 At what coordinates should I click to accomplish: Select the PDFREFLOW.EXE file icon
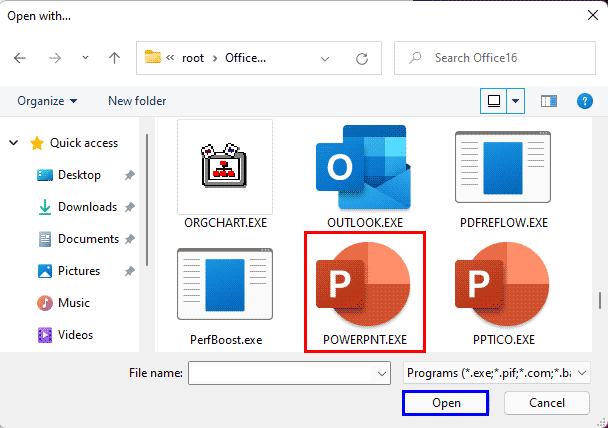(x=503, y=167)
